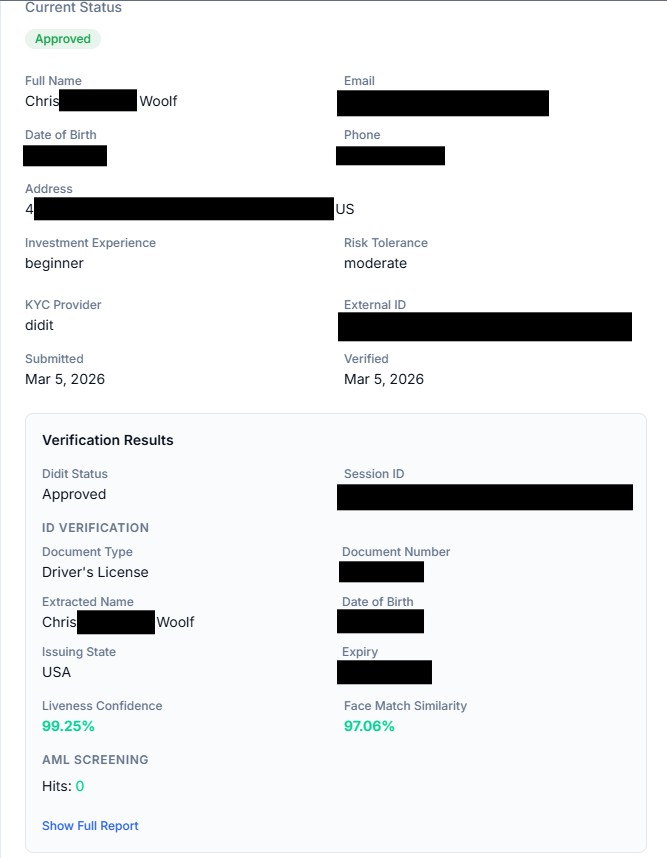
Task: Click the green Approved status badge
Action: tap(63, 39)
